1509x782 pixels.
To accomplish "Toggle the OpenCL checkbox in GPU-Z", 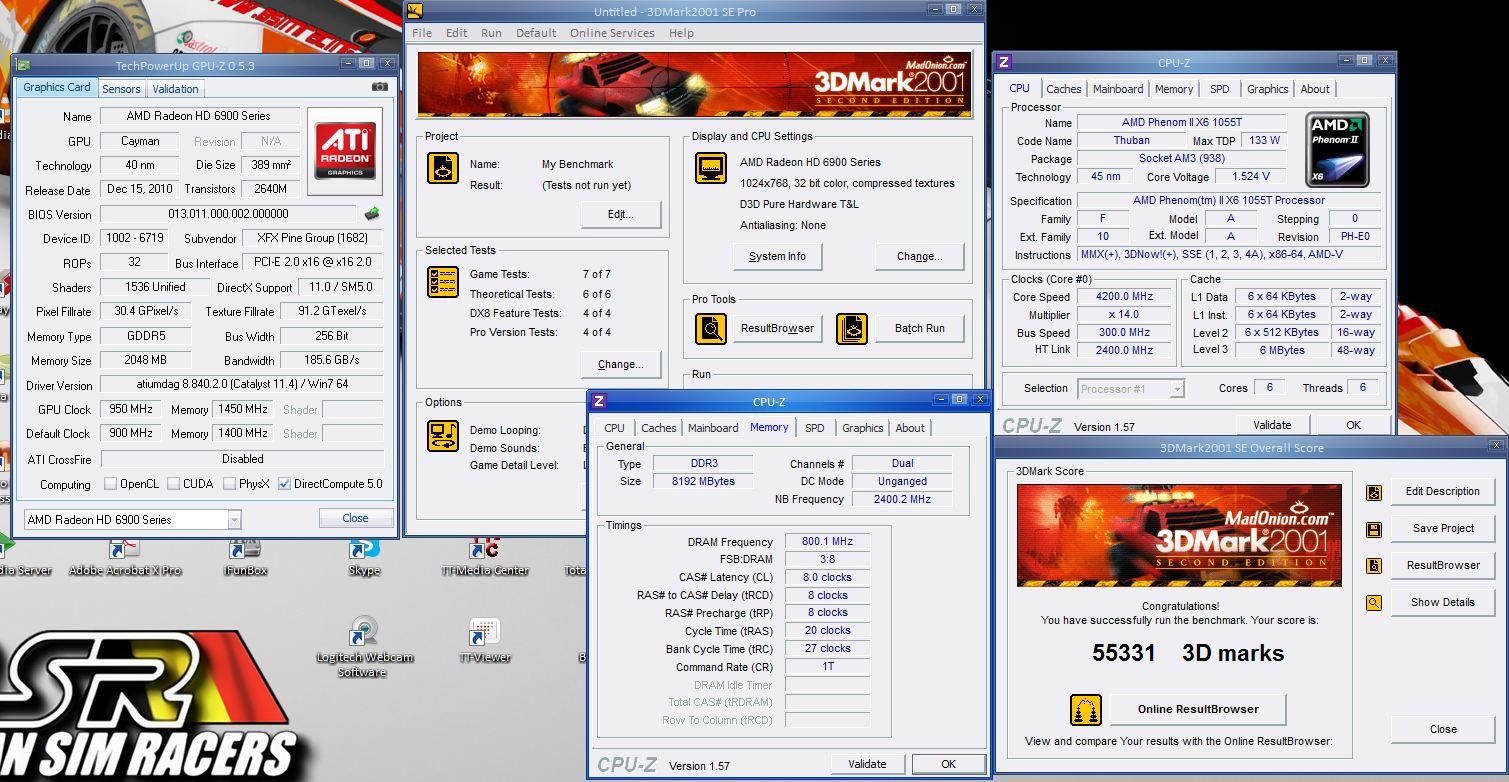I will (x=110, y=484).
